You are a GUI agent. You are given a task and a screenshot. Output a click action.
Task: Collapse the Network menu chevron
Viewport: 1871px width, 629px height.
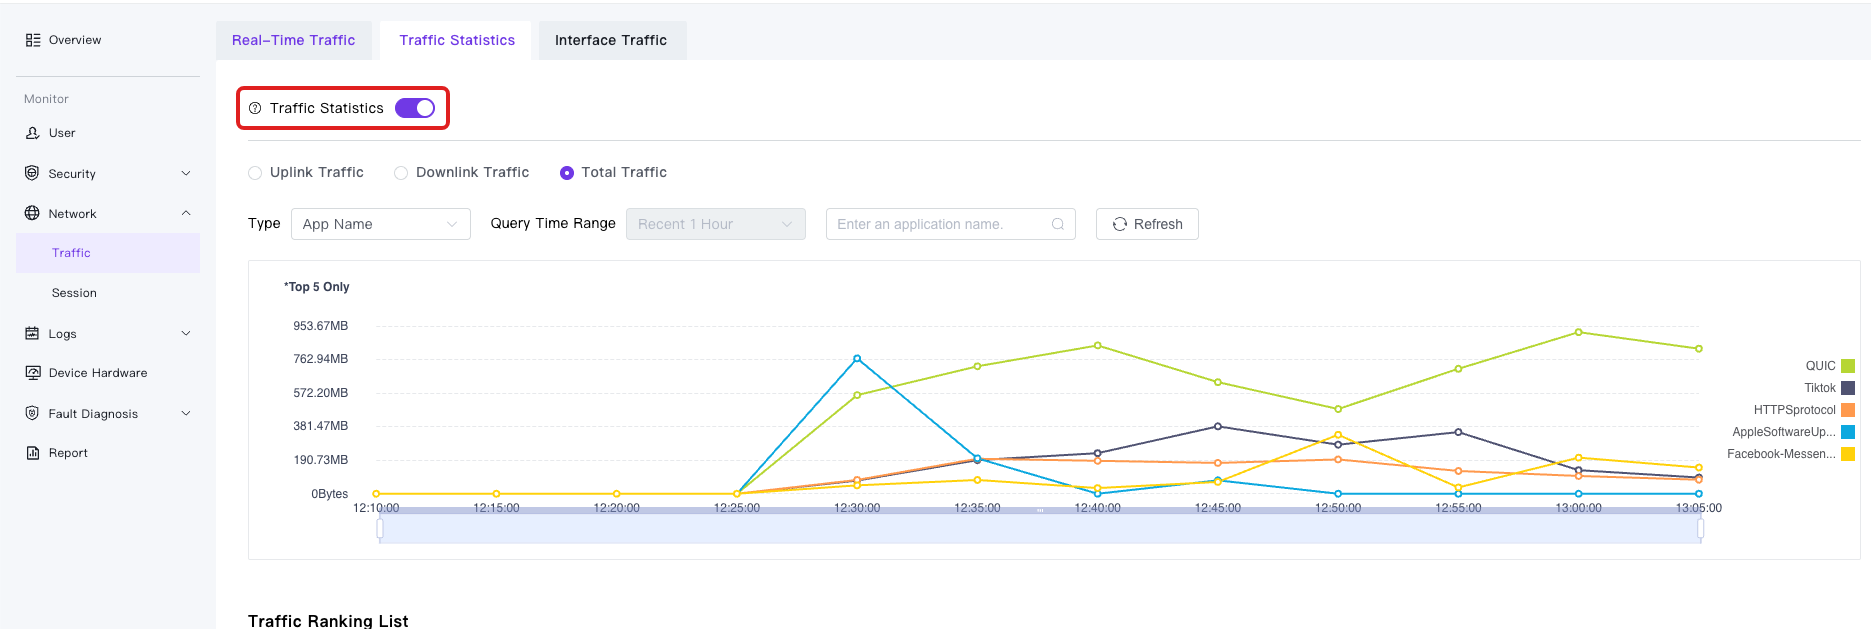[x=186, y=213]
